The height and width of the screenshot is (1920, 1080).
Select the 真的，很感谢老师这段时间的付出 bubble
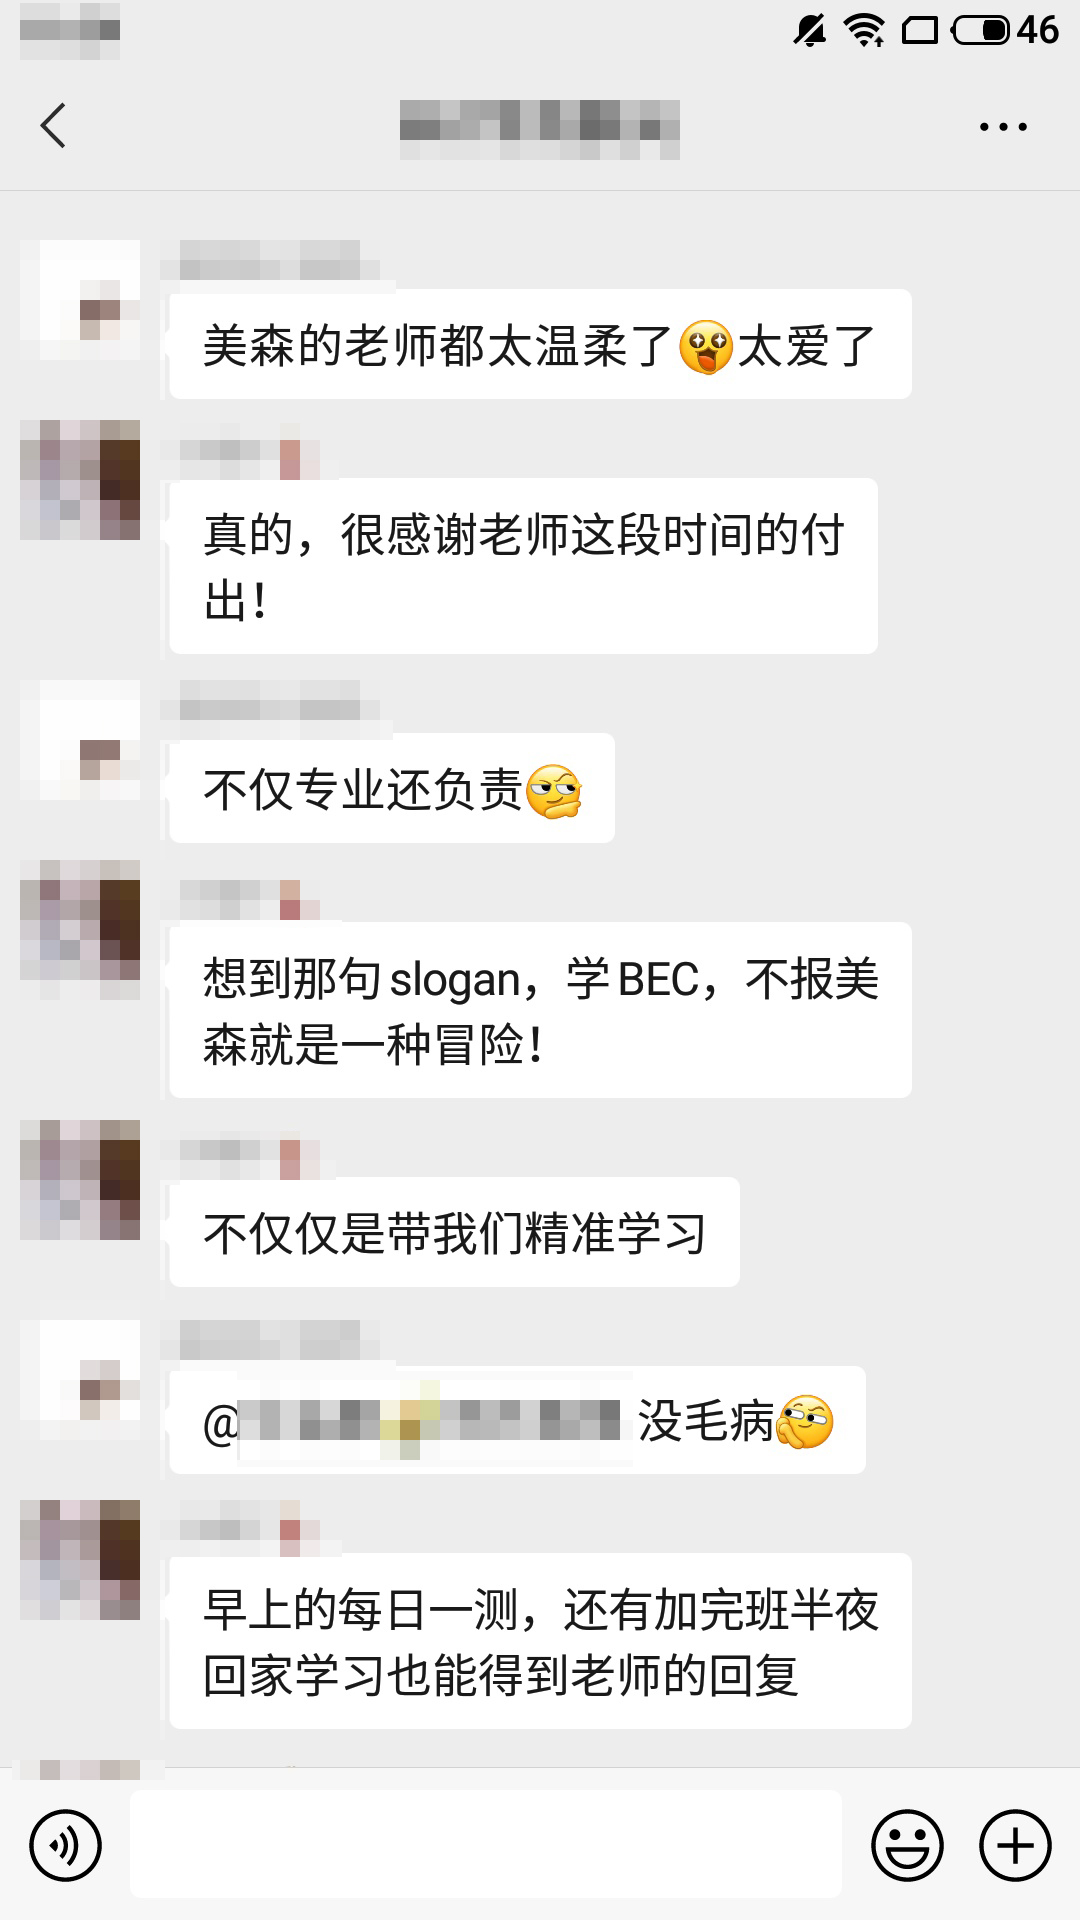[523, 566]
